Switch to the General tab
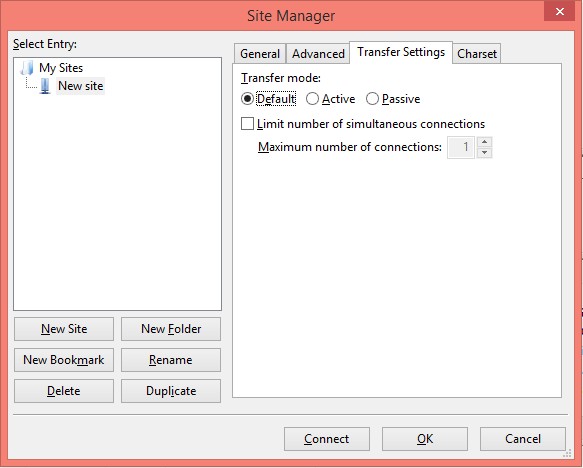This screenshot has width=583, height=468. pyautogui.click(x=260, y=54)
